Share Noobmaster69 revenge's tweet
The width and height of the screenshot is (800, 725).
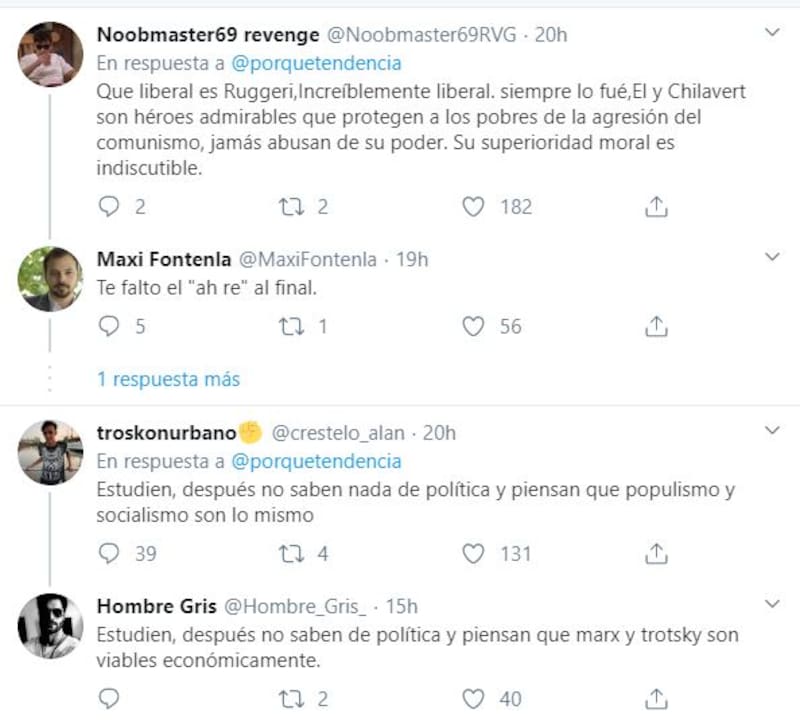pyautogui.click(x=656, y=207)
